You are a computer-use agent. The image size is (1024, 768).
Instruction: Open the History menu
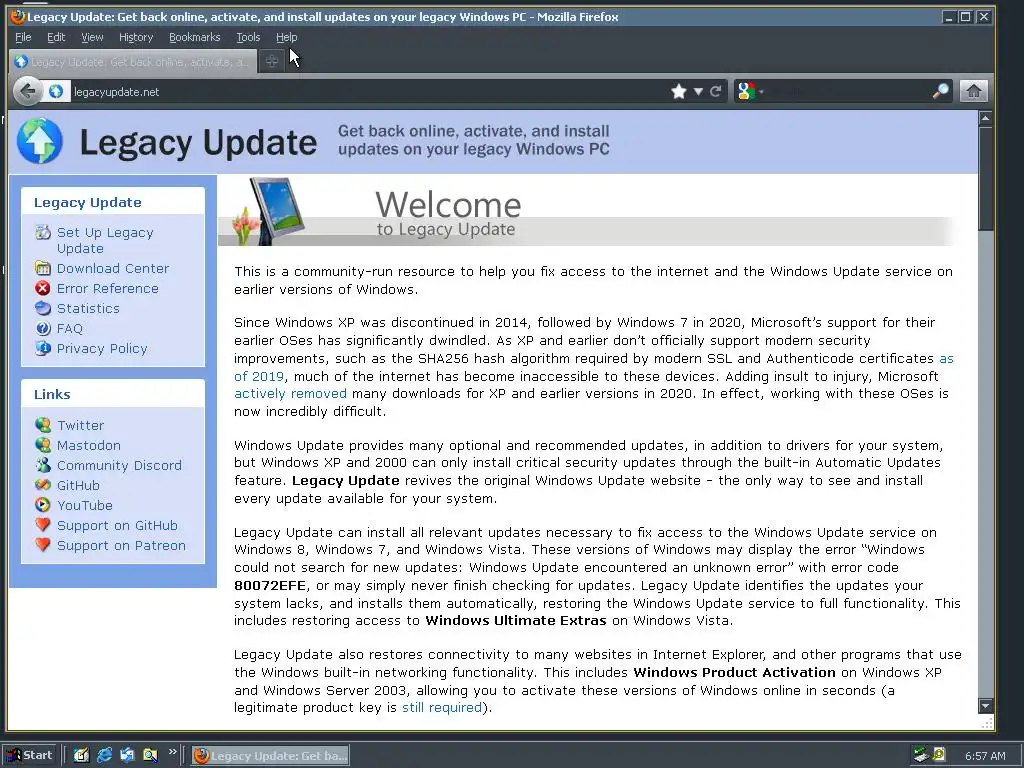click(x=136, y=37)
